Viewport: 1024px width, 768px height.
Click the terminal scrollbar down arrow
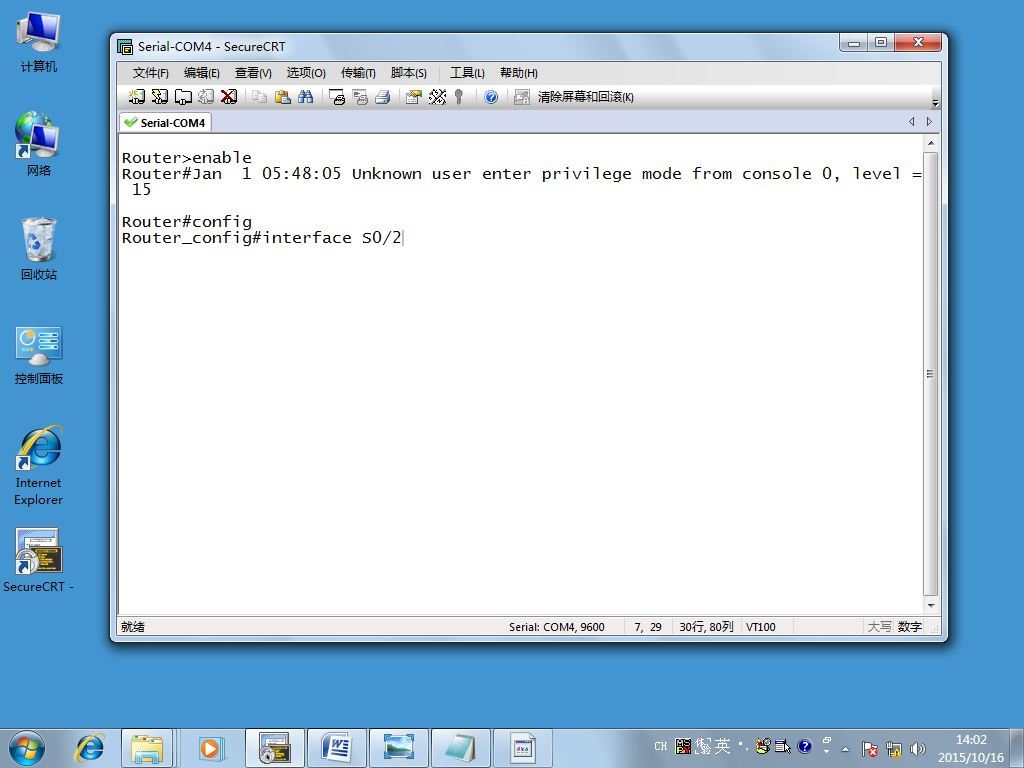pyautogui.click(x=931, y=605)
